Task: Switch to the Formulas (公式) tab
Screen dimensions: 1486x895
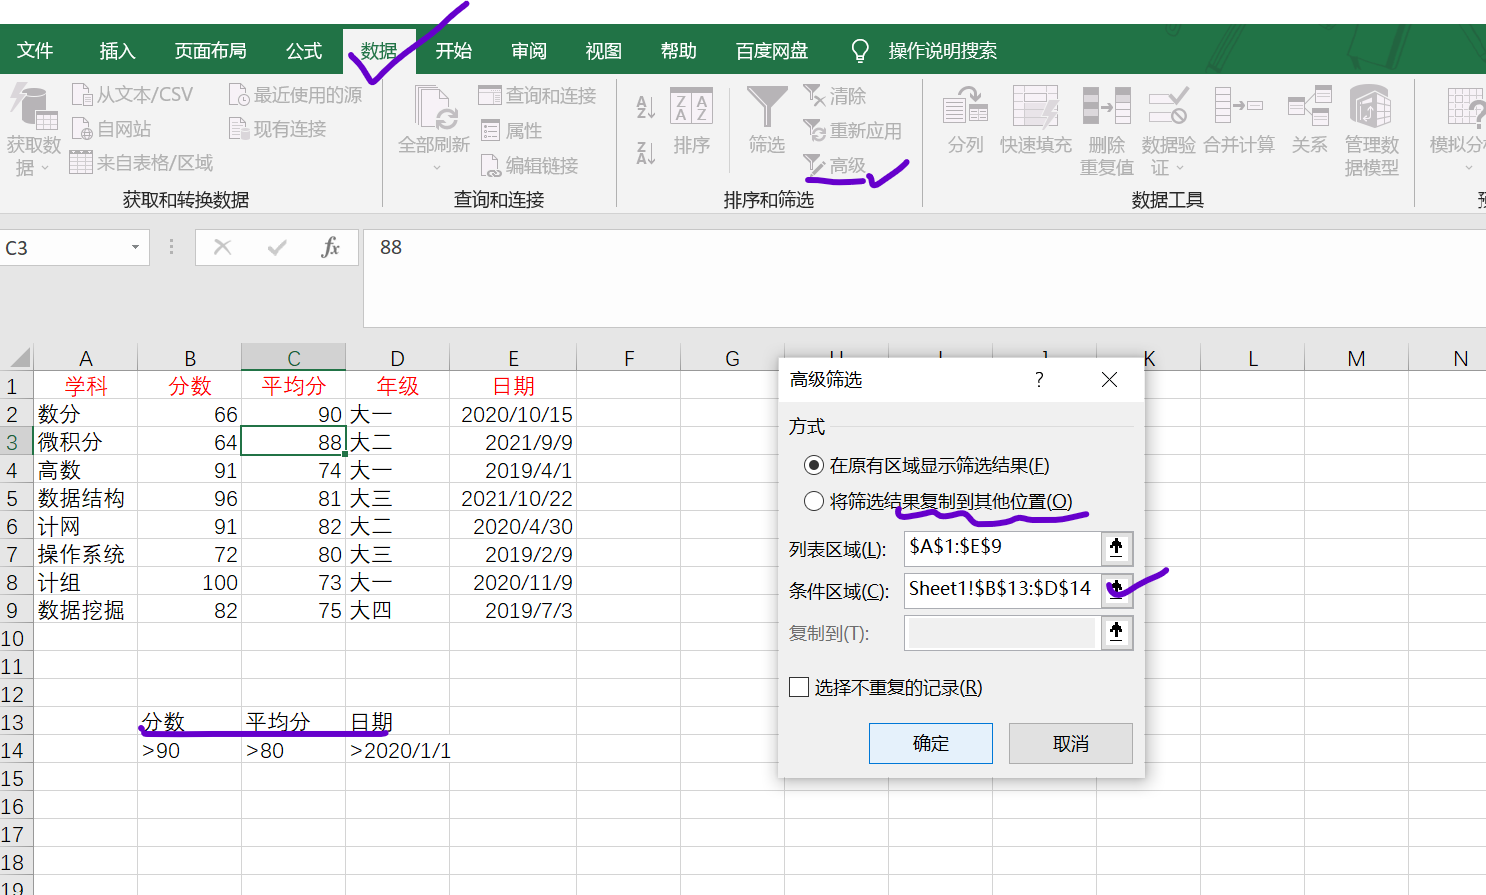Action: (304, 51)
